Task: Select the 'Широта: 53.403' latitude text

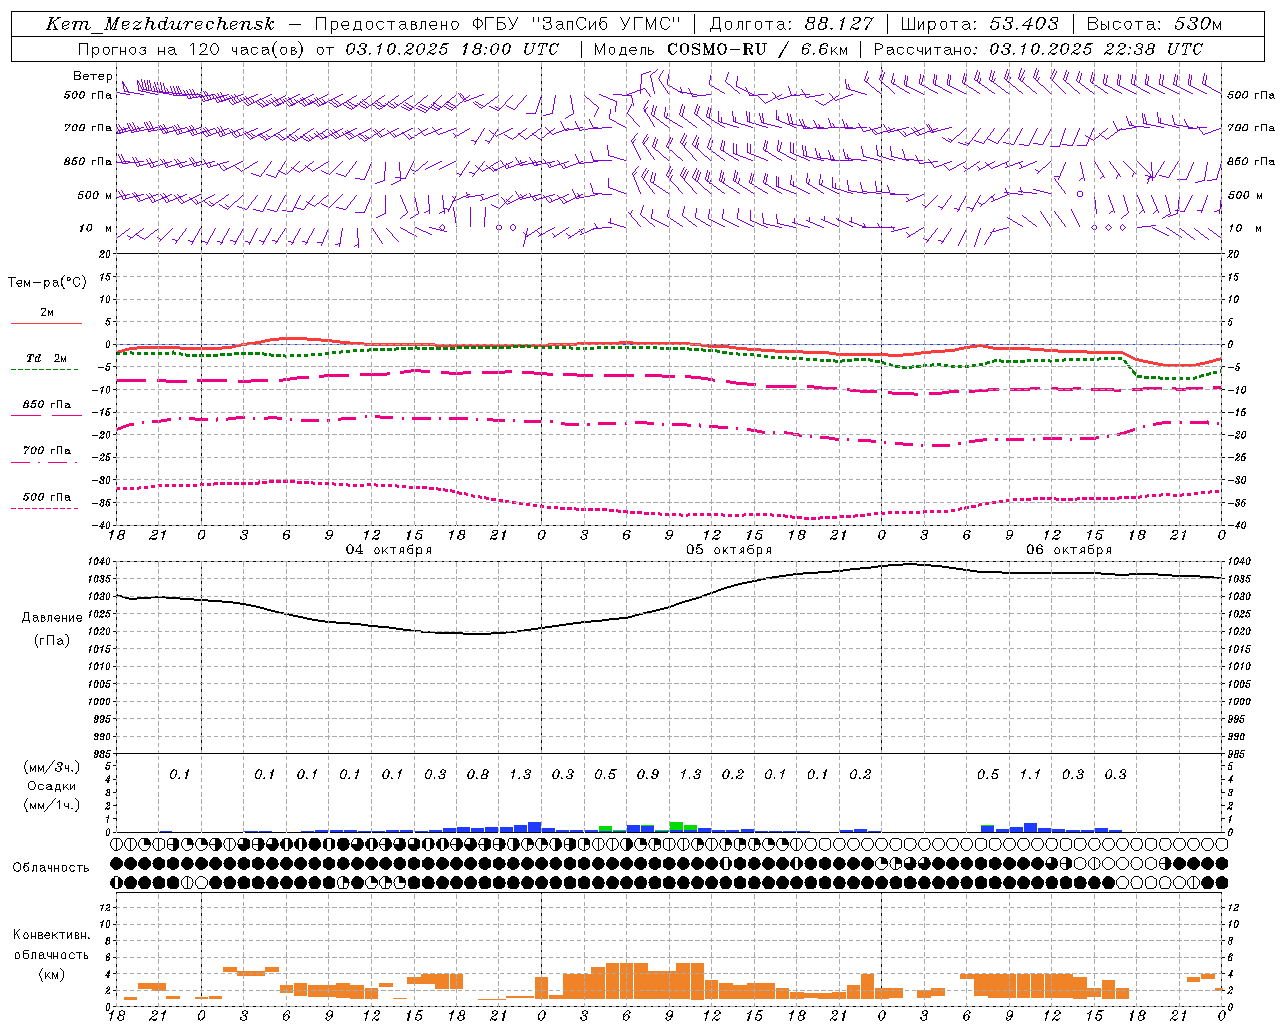Action: tap(979, 24)
